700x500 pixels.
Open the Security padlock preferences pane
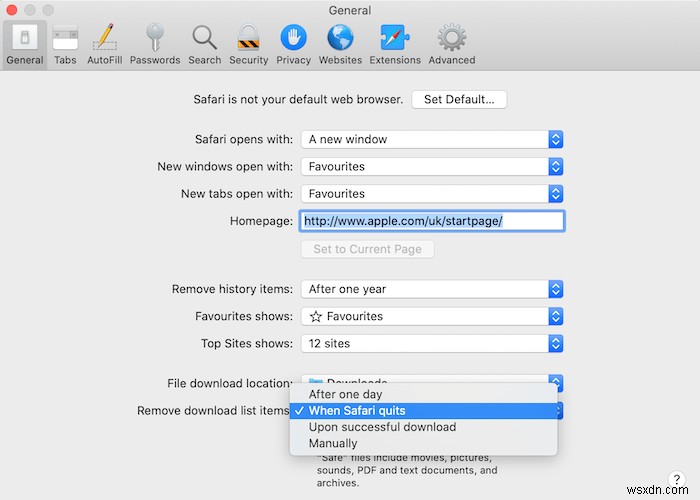point(248,45)
